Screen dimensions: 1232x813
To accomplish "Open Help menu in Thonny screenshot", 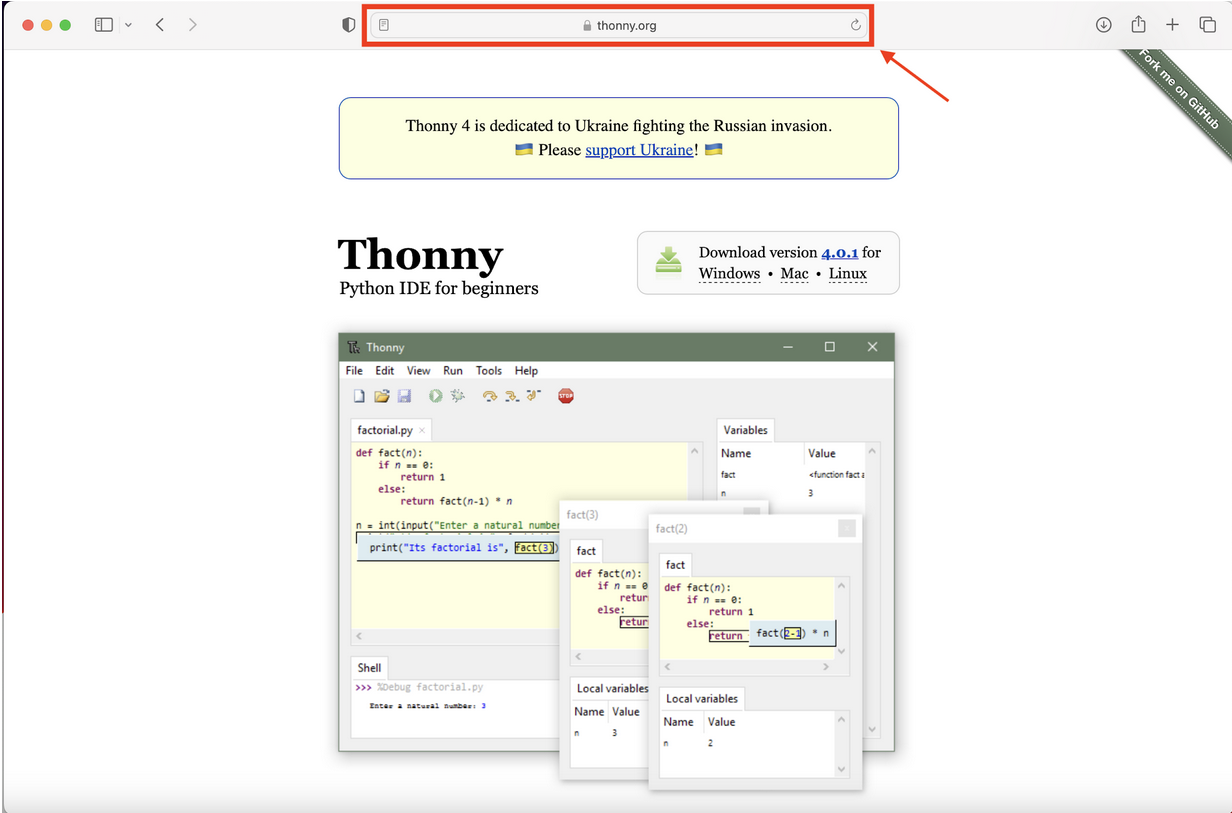I will tap(526, 370).
